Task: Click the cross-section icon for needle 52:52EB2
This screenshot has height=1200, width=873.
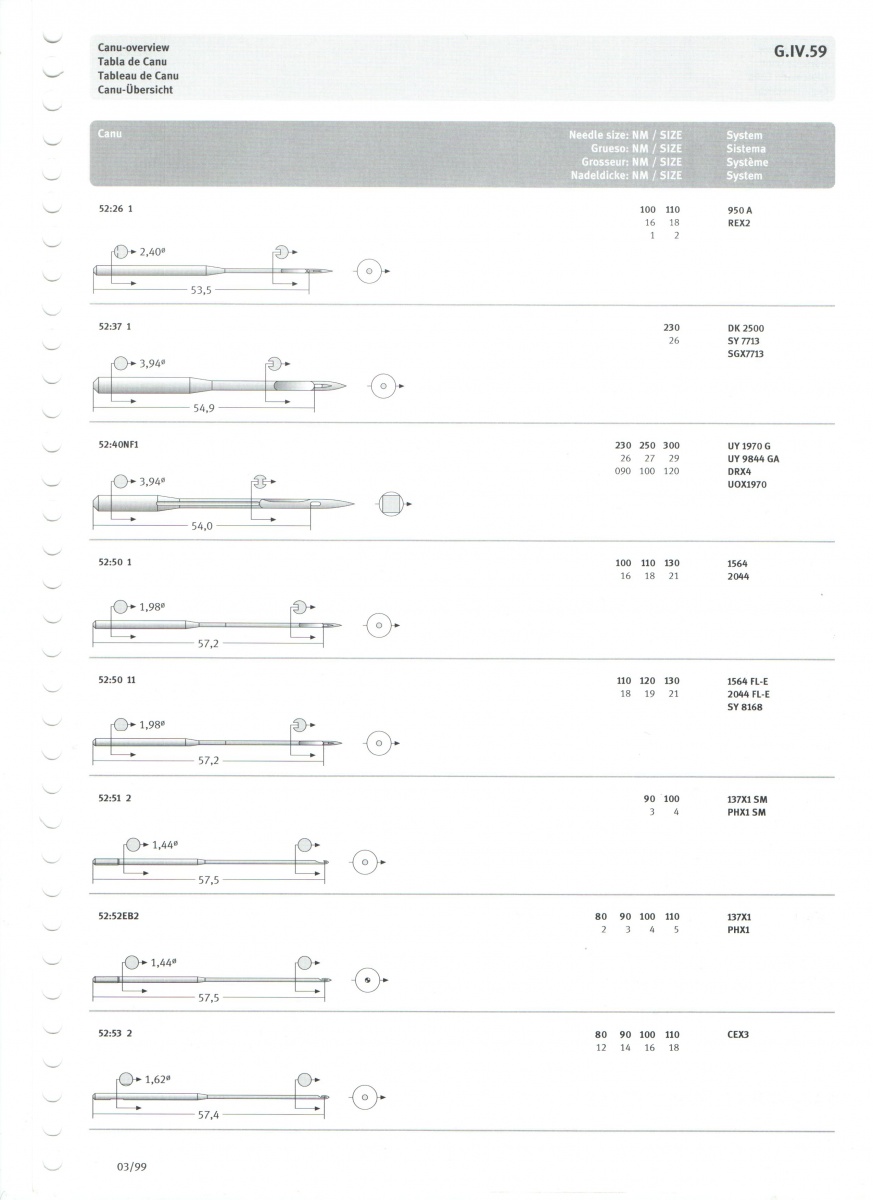Action: 368,980
